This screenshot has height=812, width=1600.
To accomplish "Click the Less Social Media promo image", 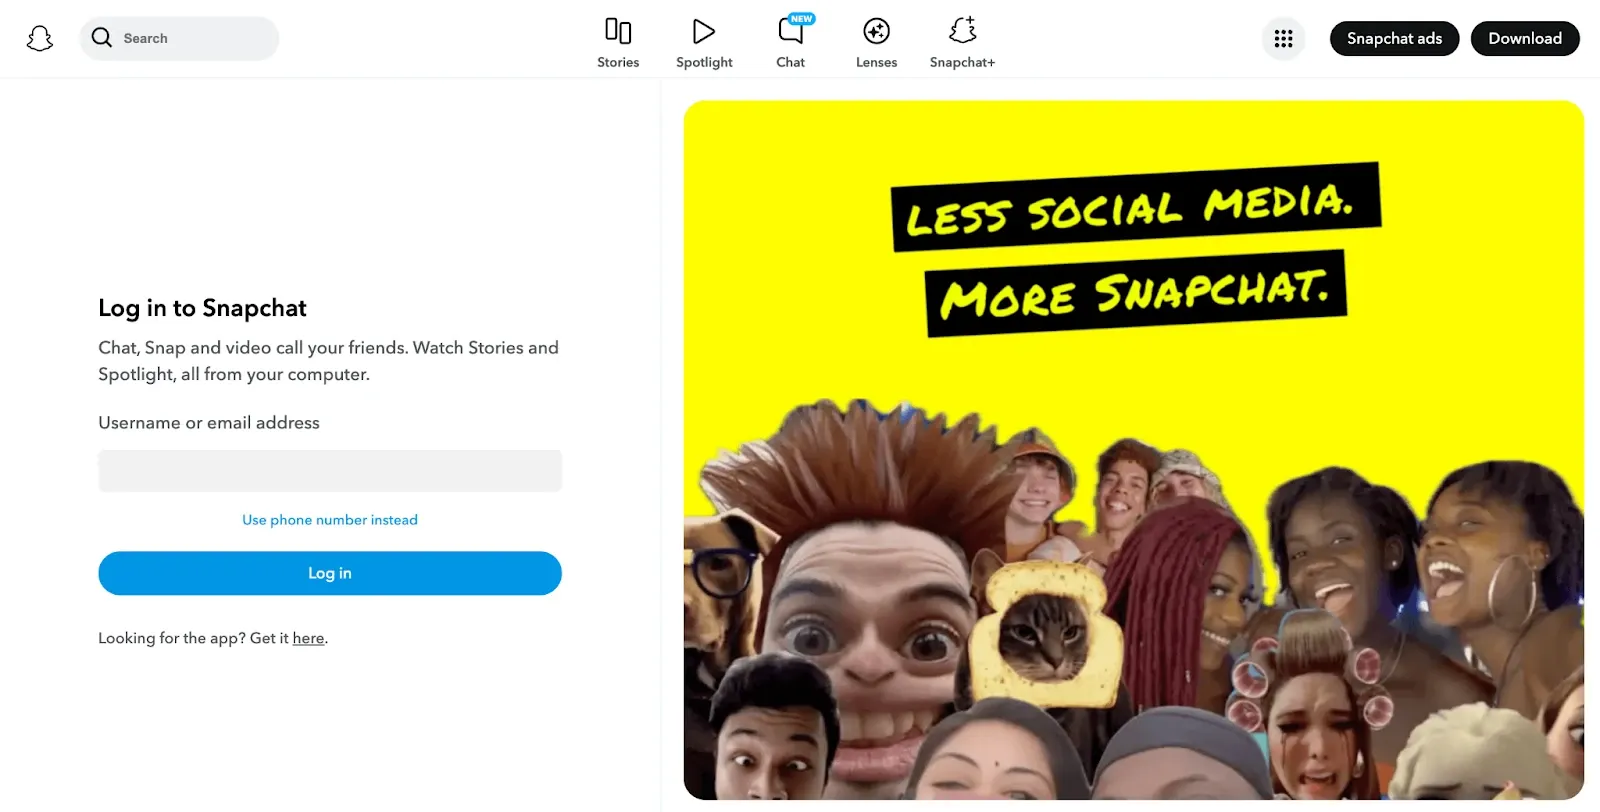I will click(x=1134, y=450).
